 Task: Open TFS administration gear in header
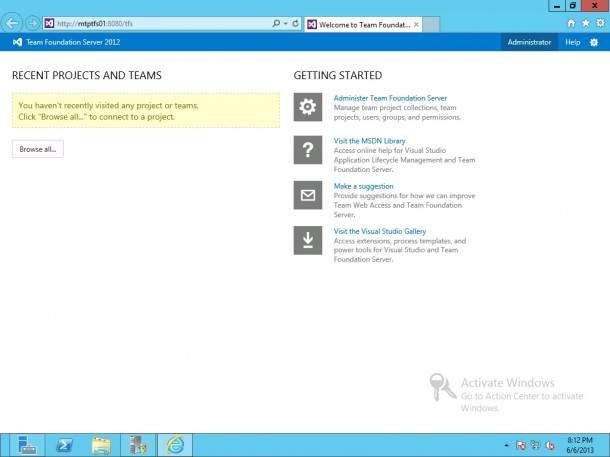(594, 42)
